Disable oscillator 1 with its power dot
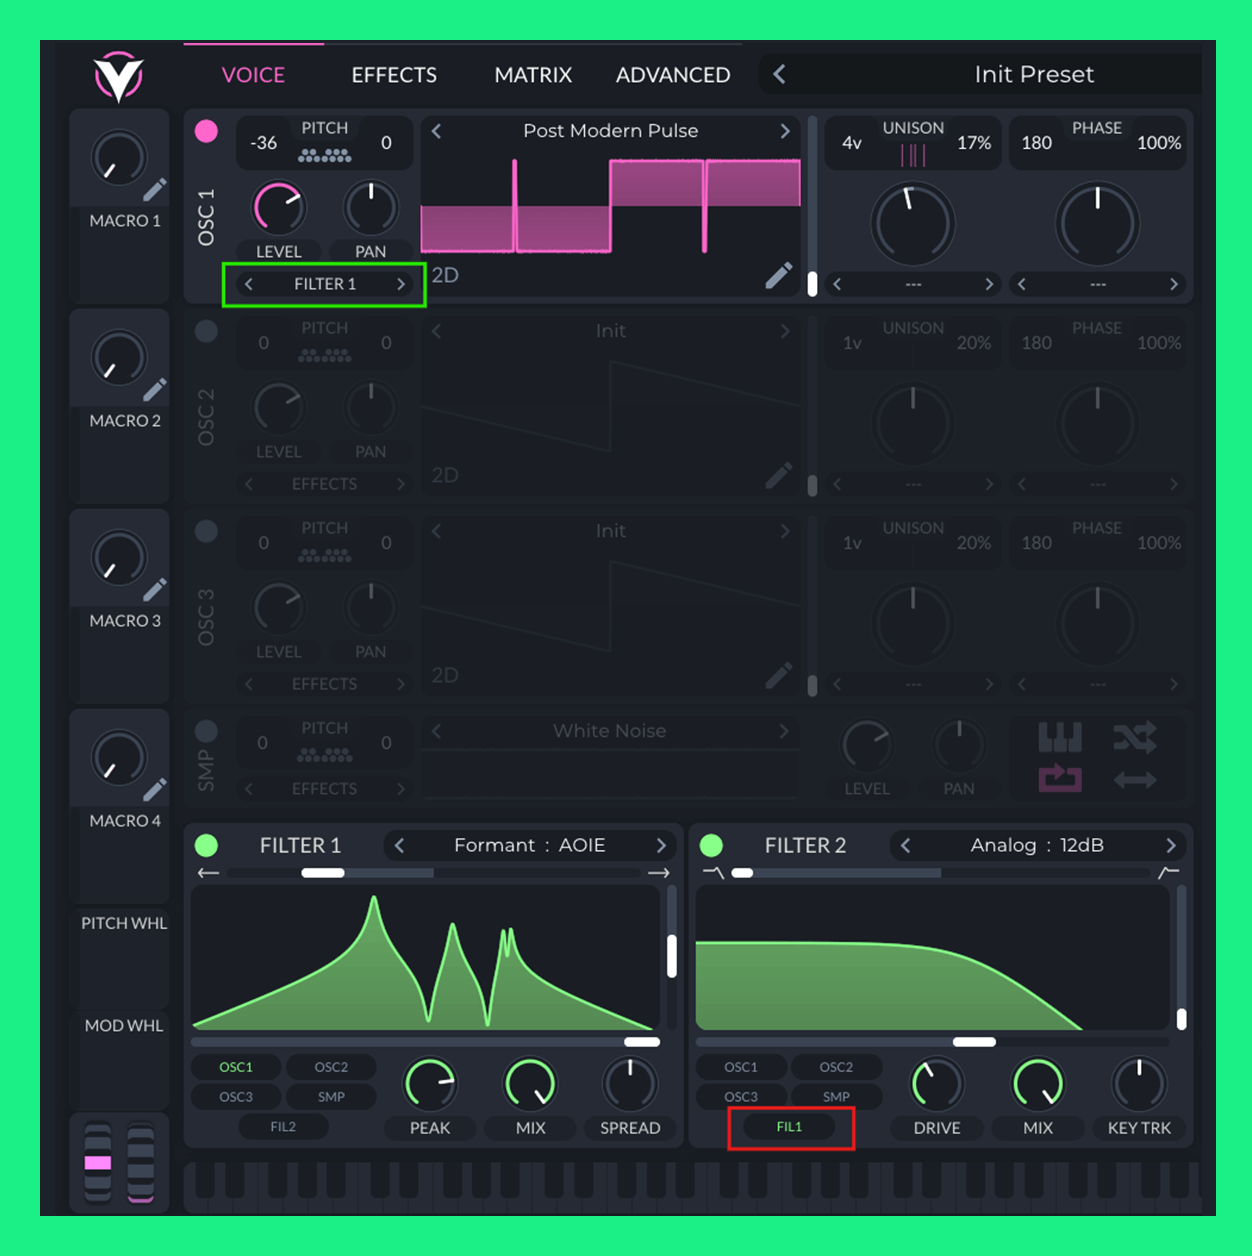This screenshot has width=1252, height=1256. pyautogui.click(x=207, y=131)
